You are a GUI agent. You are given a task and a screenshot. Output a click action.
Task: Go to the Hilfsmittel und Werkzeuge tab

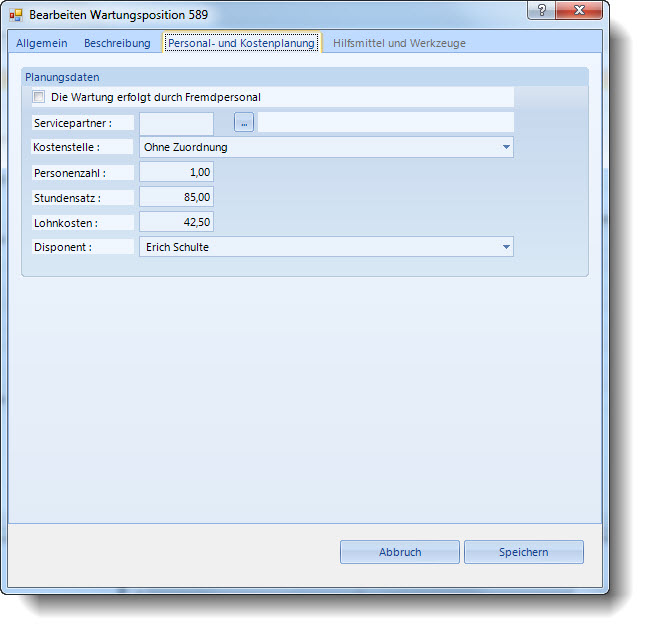[399, 43]
